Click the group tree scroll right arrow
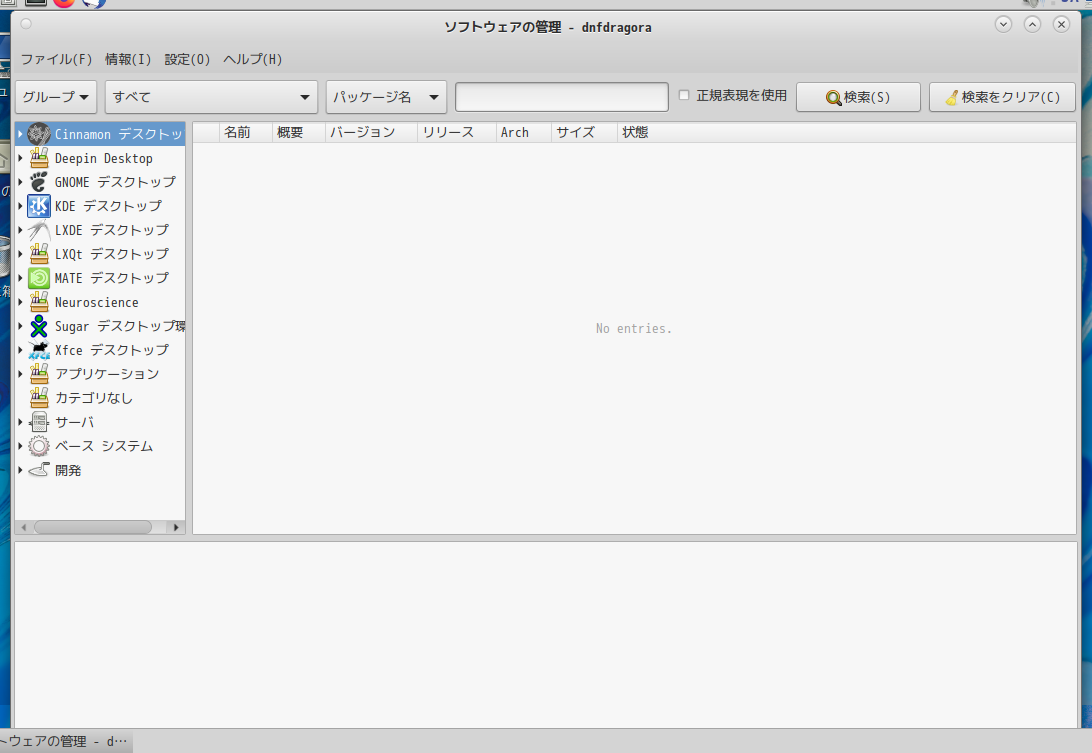 (x=176, y=527)
